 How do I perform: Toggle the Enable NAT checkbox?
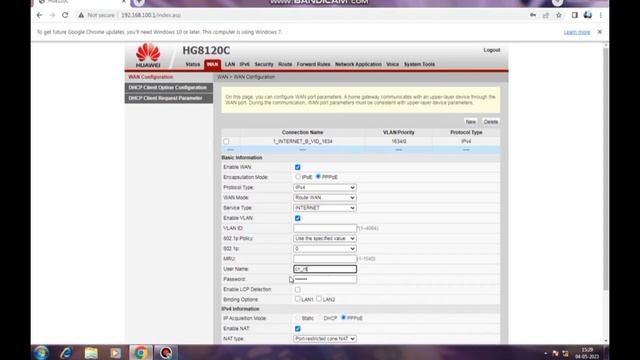298,329
